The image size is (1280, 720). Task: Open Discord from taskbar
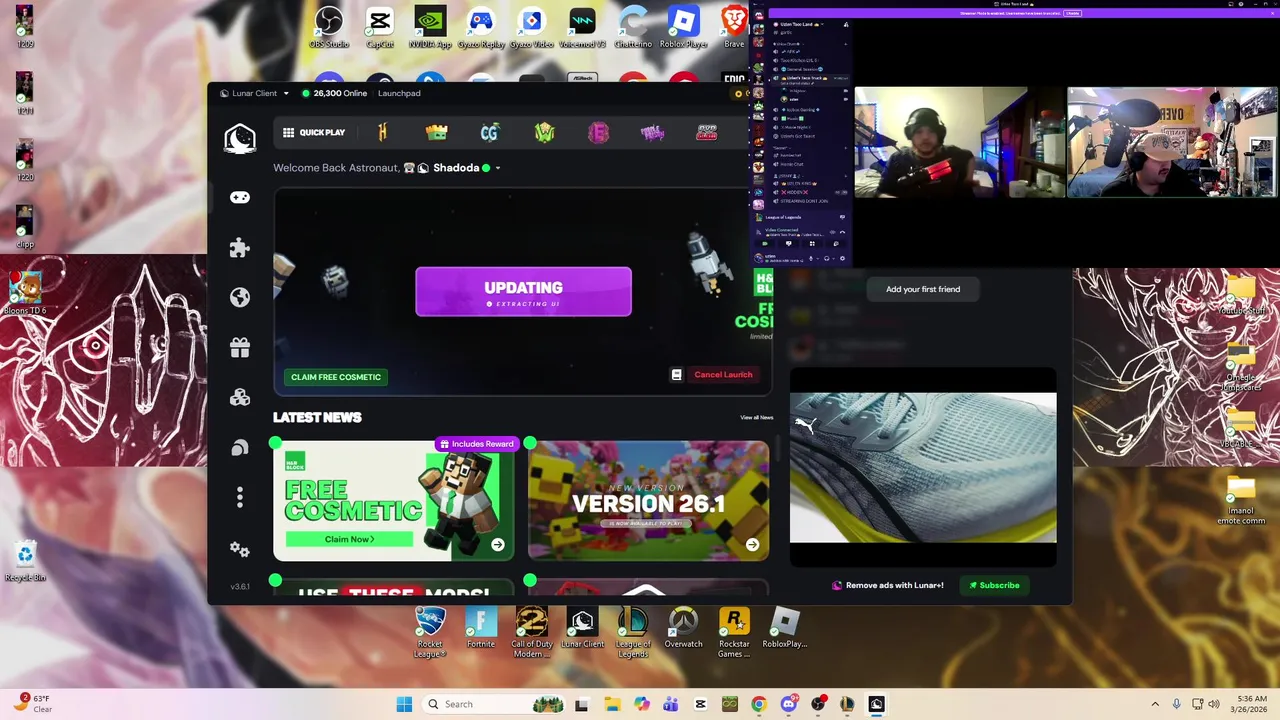(788, 704)
